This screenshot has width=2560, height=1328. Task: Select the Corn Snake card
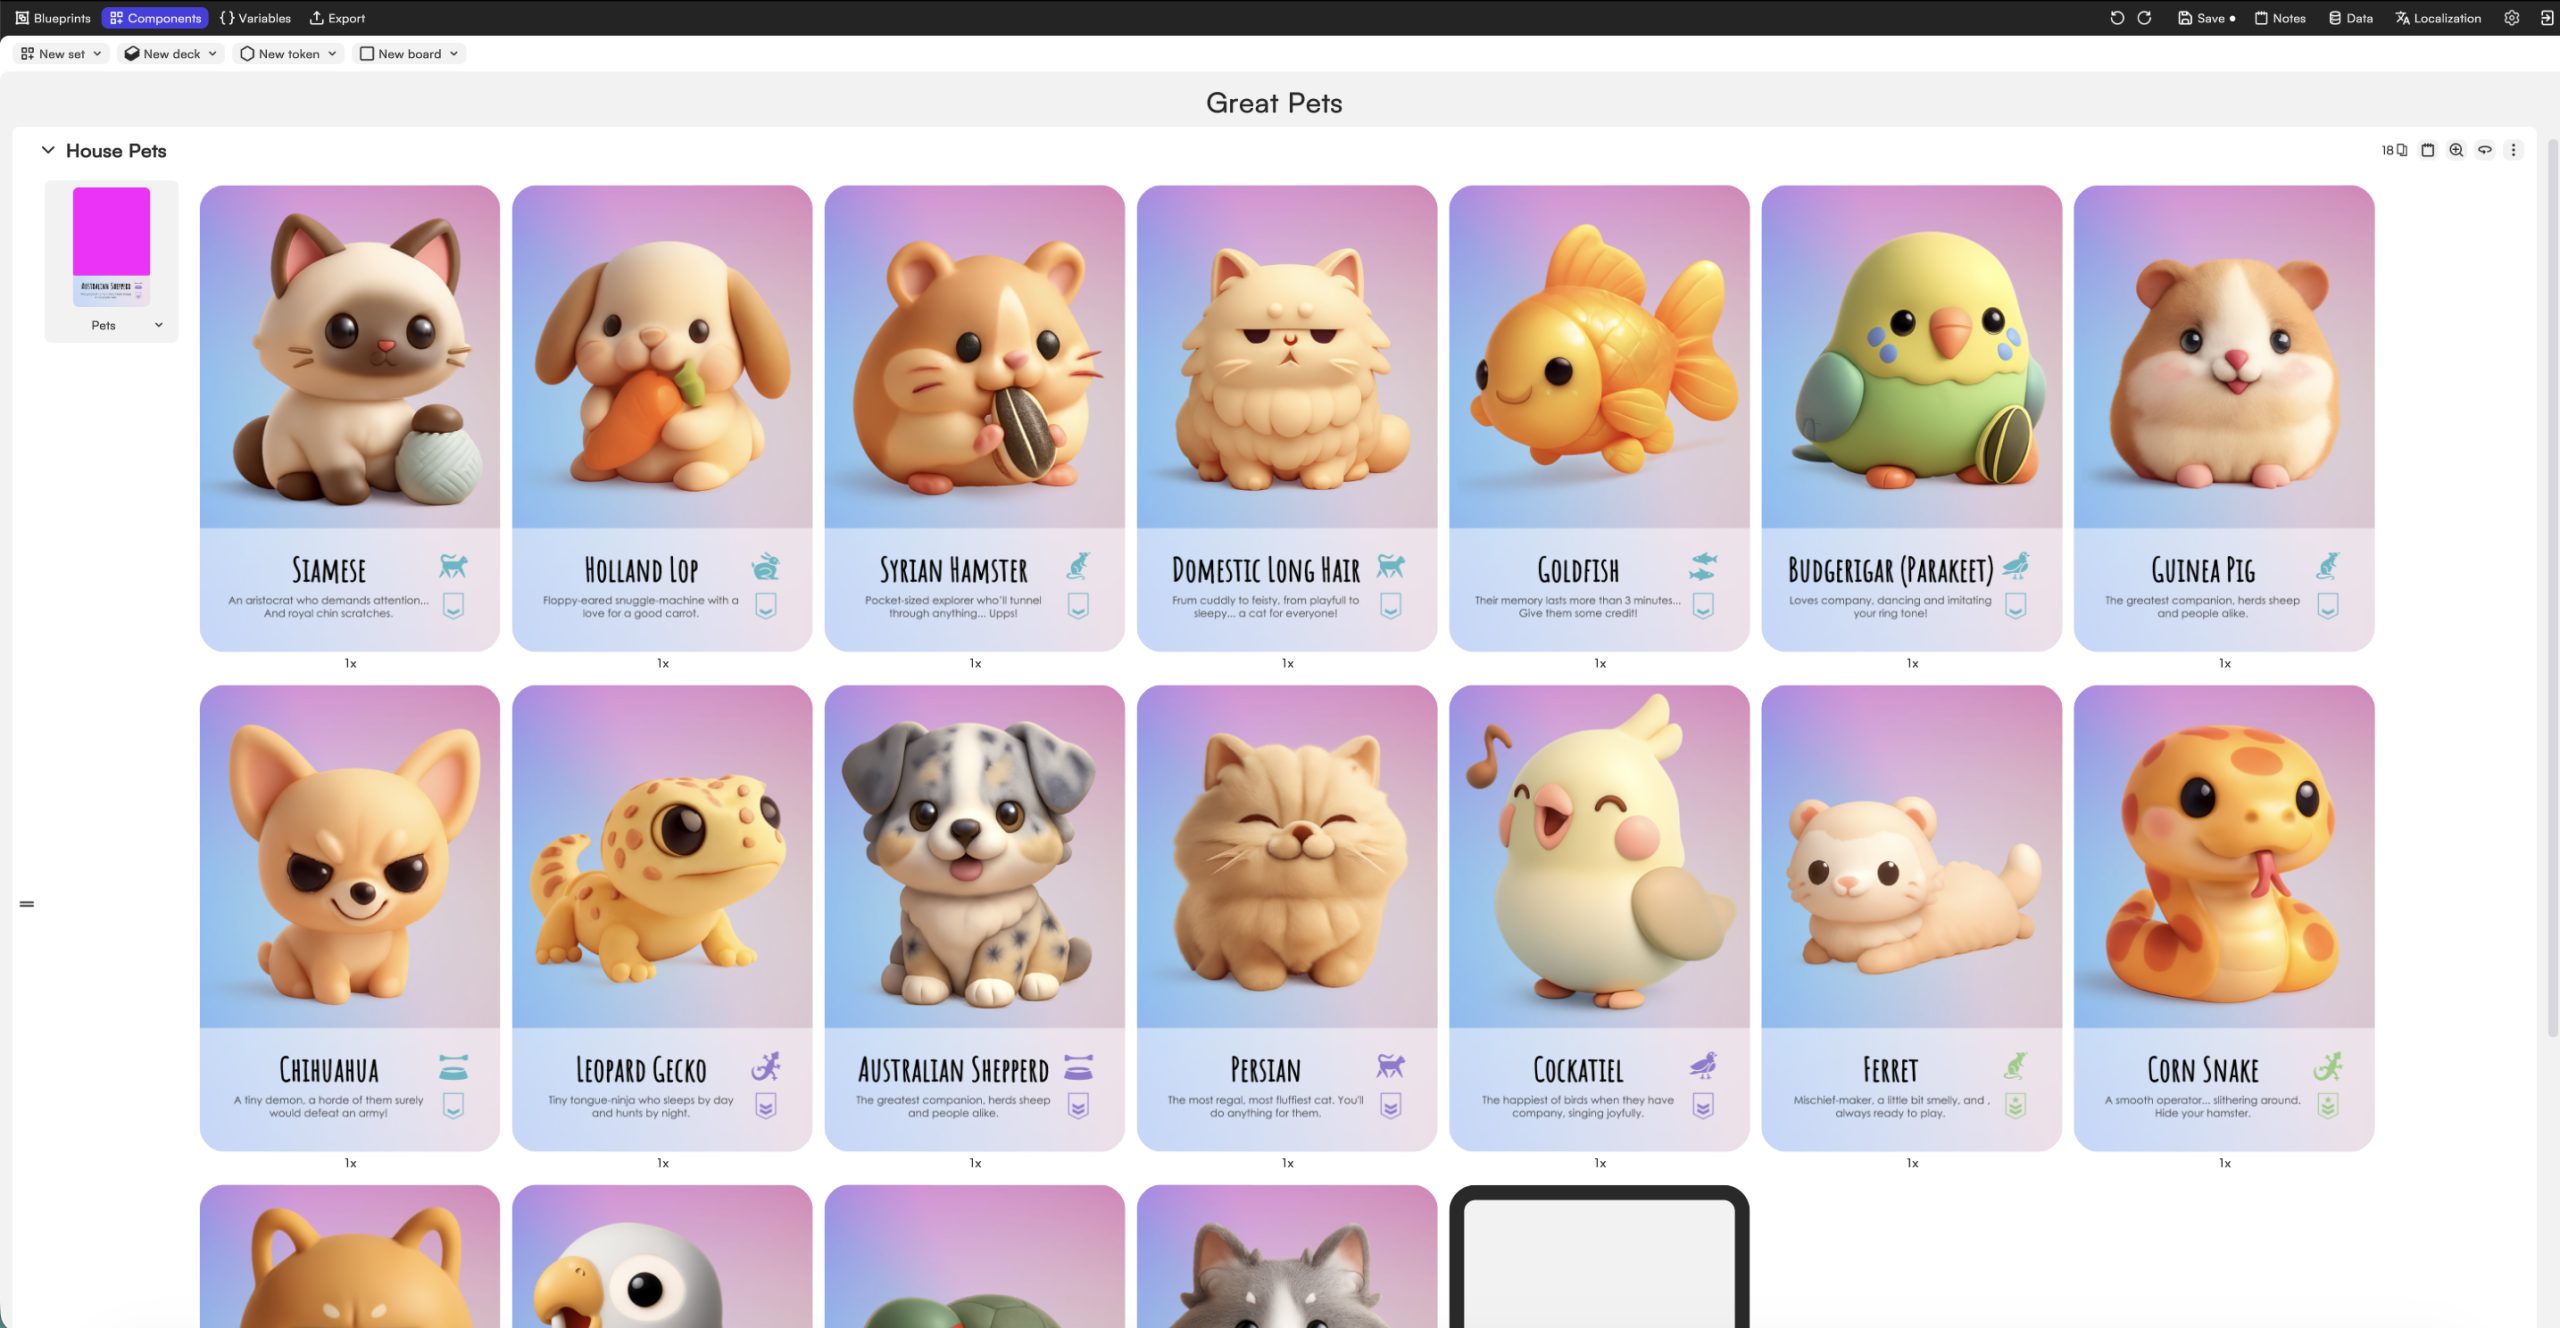click(x=2224, y=917)
